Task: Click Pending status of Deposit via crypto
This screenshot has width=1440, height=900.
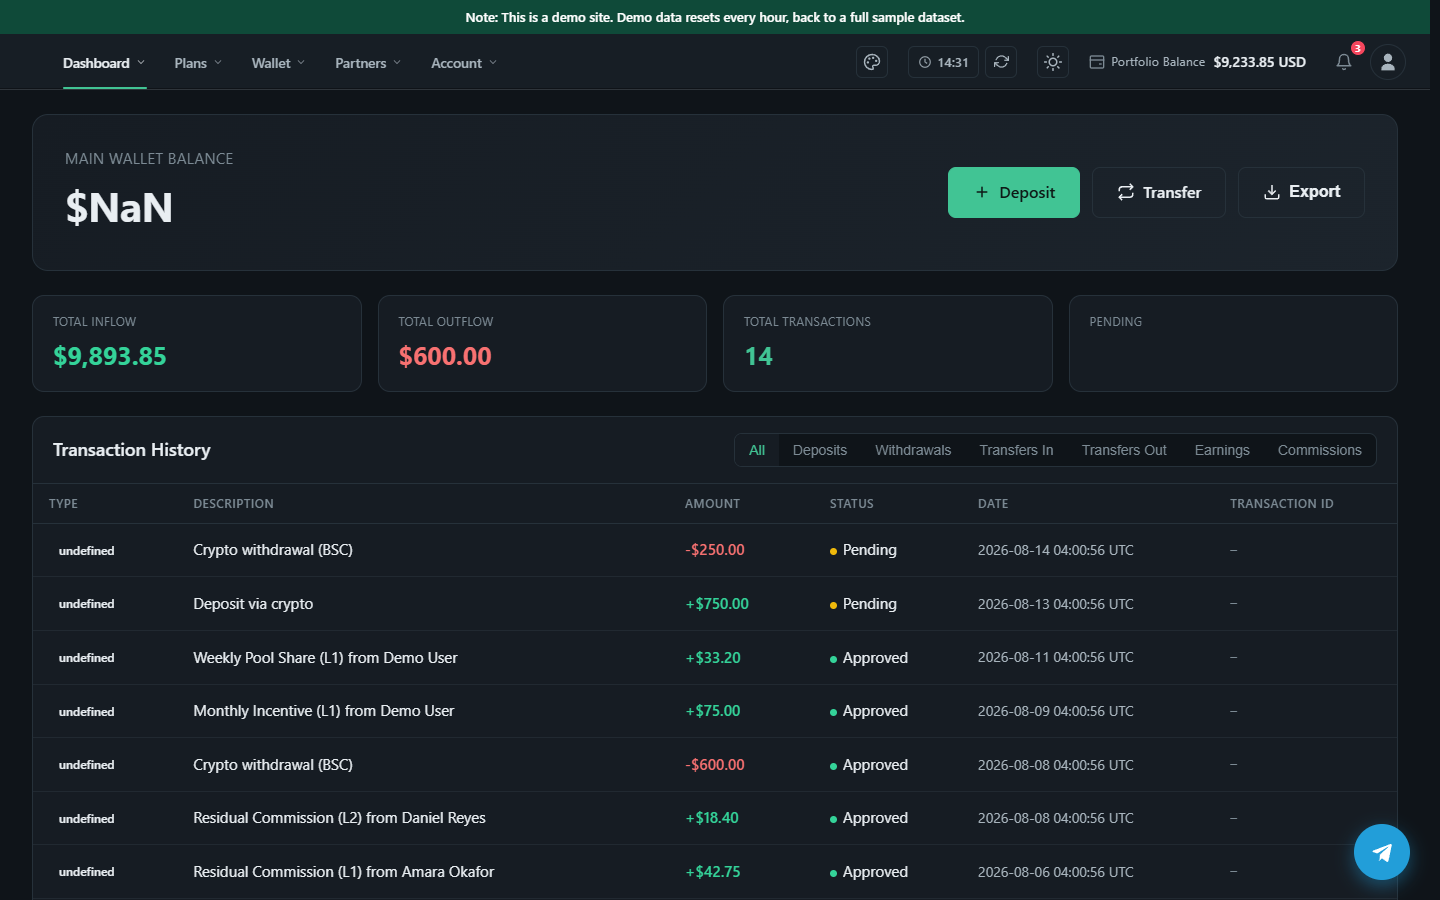Action: 863,604
